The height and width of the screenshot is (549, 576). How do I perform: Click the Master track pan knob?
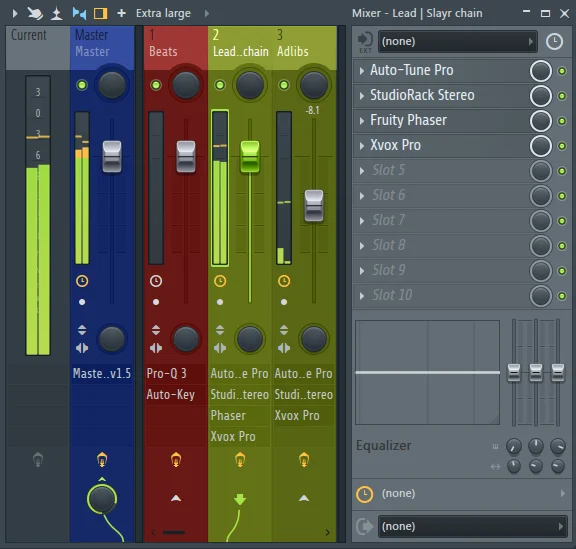click(x=112, y=85)
